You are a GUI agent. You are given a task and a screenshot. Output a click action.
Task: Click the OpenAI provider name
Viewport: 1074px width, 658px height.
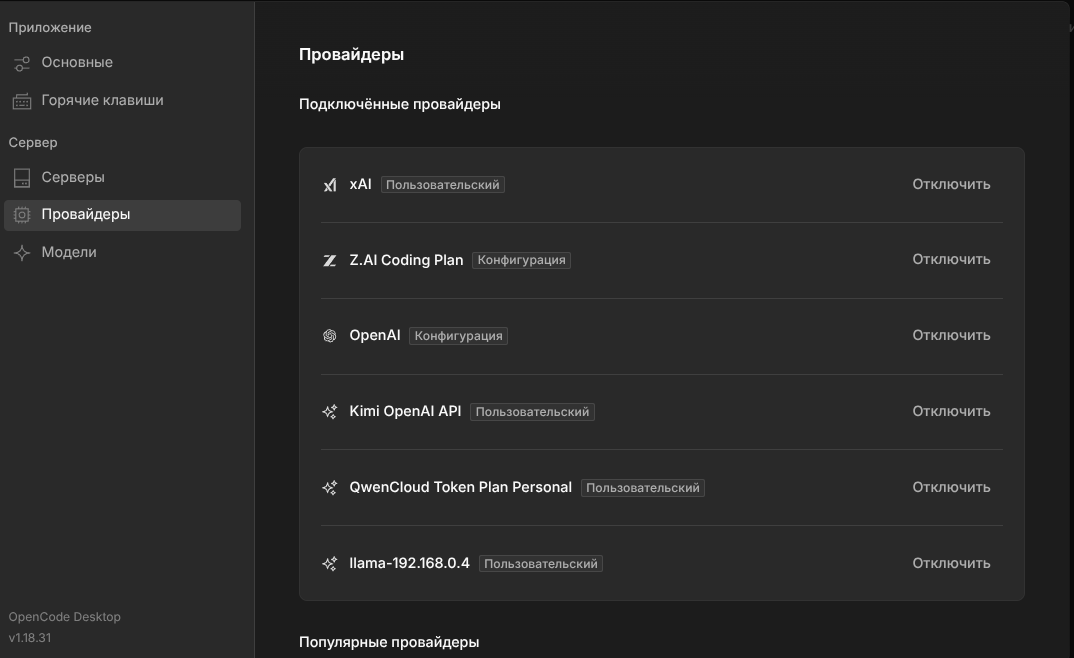(375, 336)
